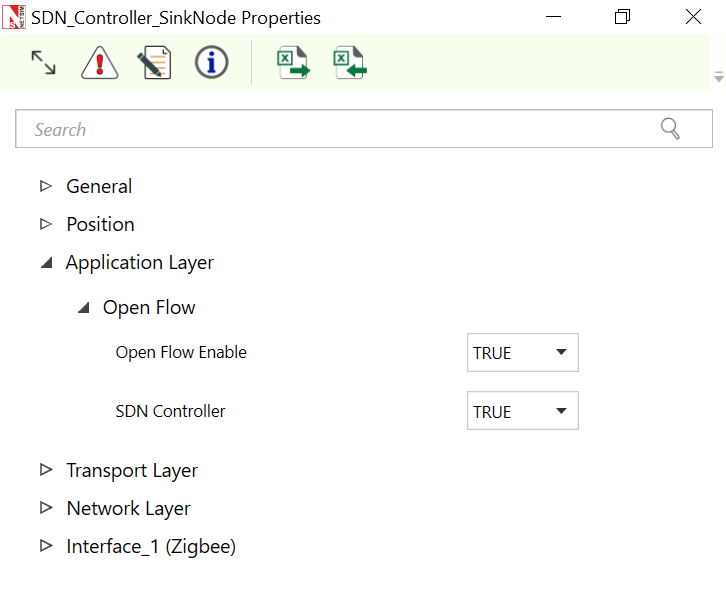Expand the General section

(45, 186)
